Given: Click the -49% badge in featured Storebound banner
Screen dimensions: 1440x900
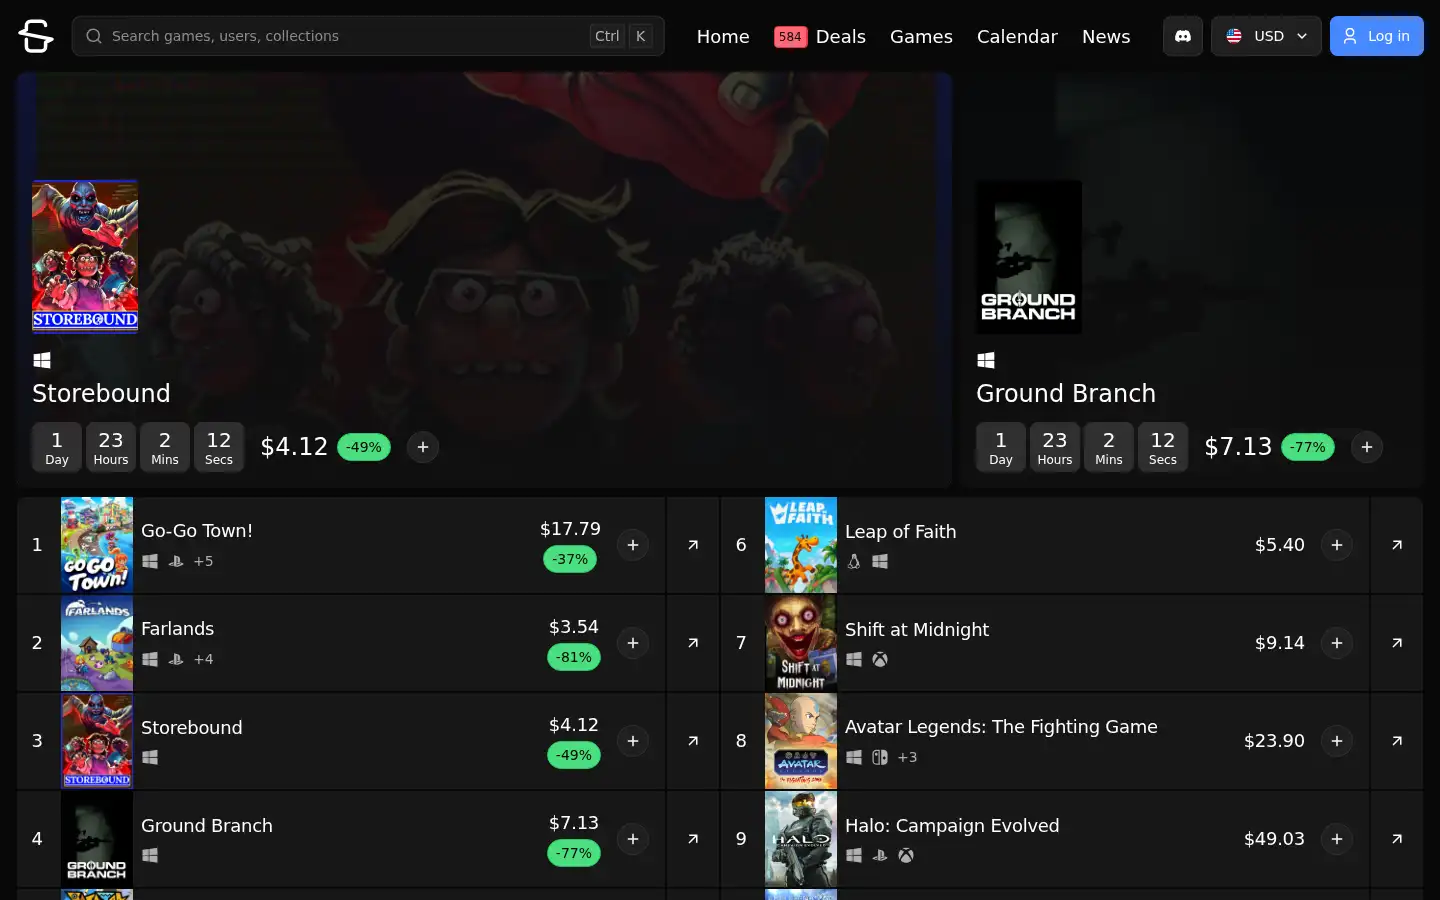Looking at the screenshot, I should point(364,447).
